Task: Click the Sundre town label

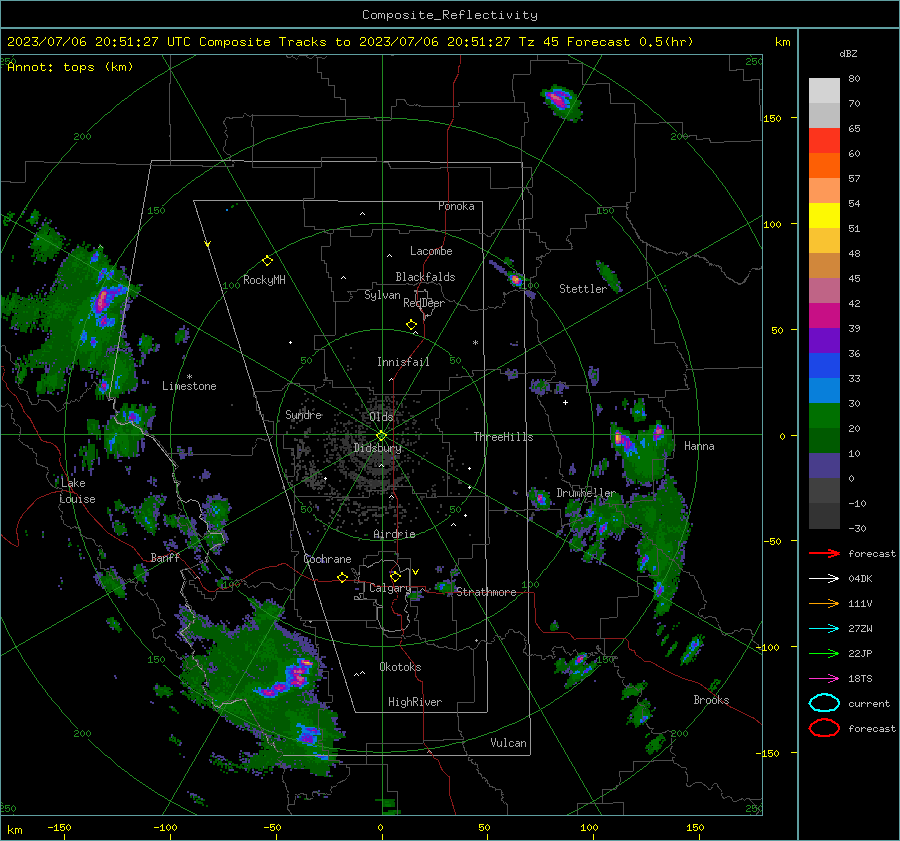Action: click(304, 414)
